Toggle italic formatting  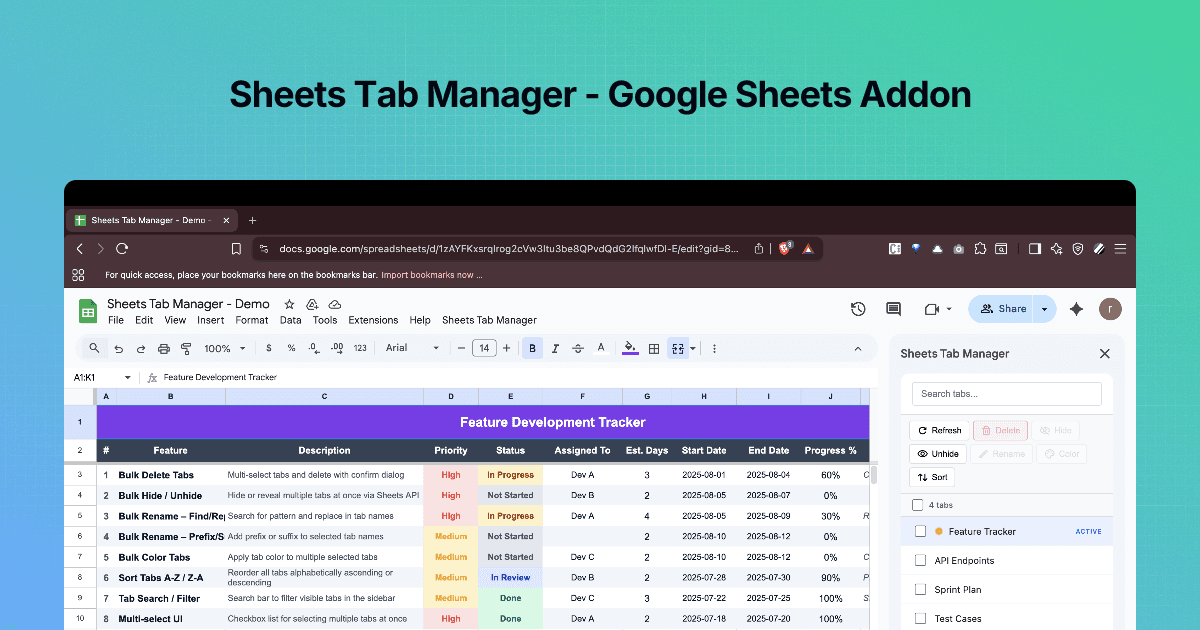(x=555, y=349)
